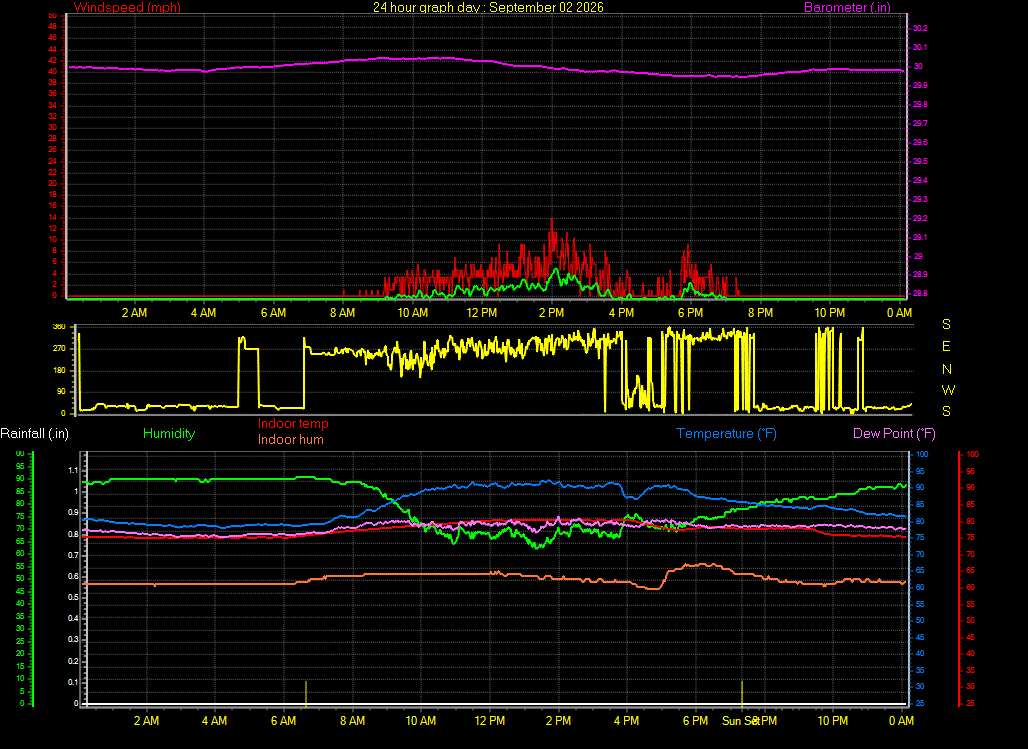Click the 30.2 value on barometer axis
This screenshot has width=1028, height=749.
[x=920, y=28]
